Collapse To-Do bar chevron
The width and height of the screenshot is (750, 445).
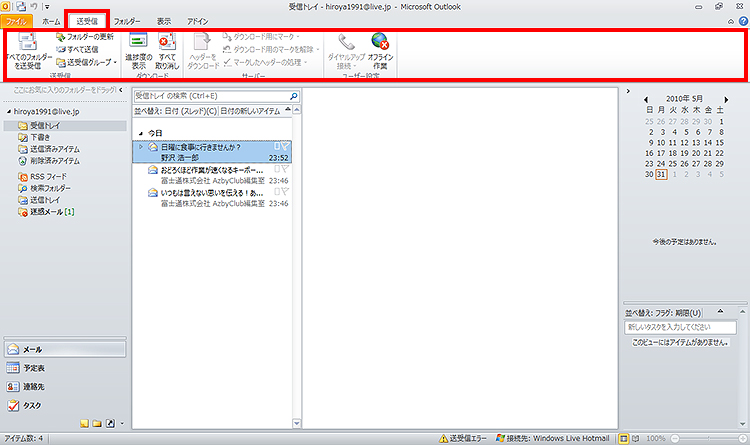tap(628, 91)
